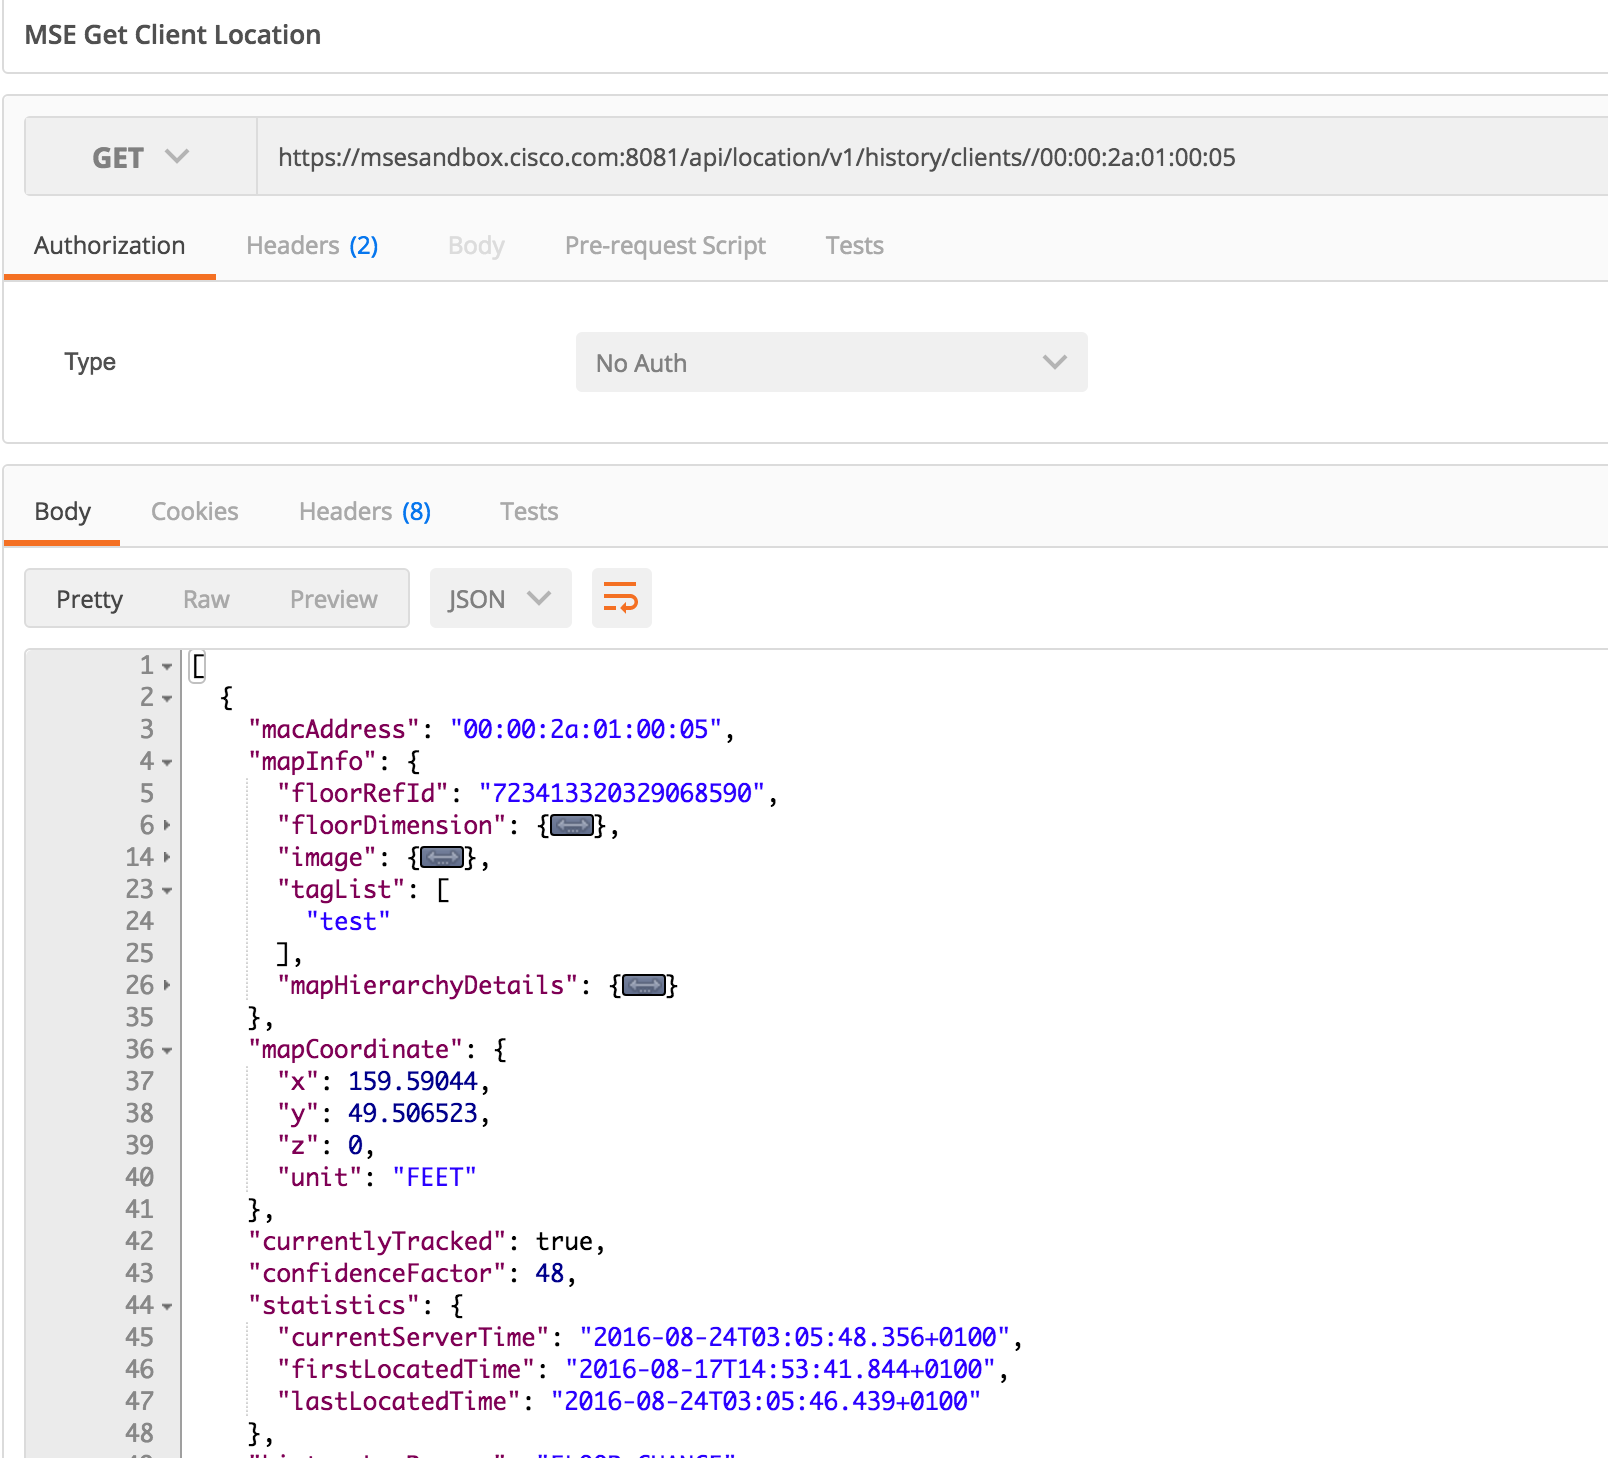Click the "mapInfo" key
Viewport: 1608px width, 1458px height.
[x=312, y=762]
